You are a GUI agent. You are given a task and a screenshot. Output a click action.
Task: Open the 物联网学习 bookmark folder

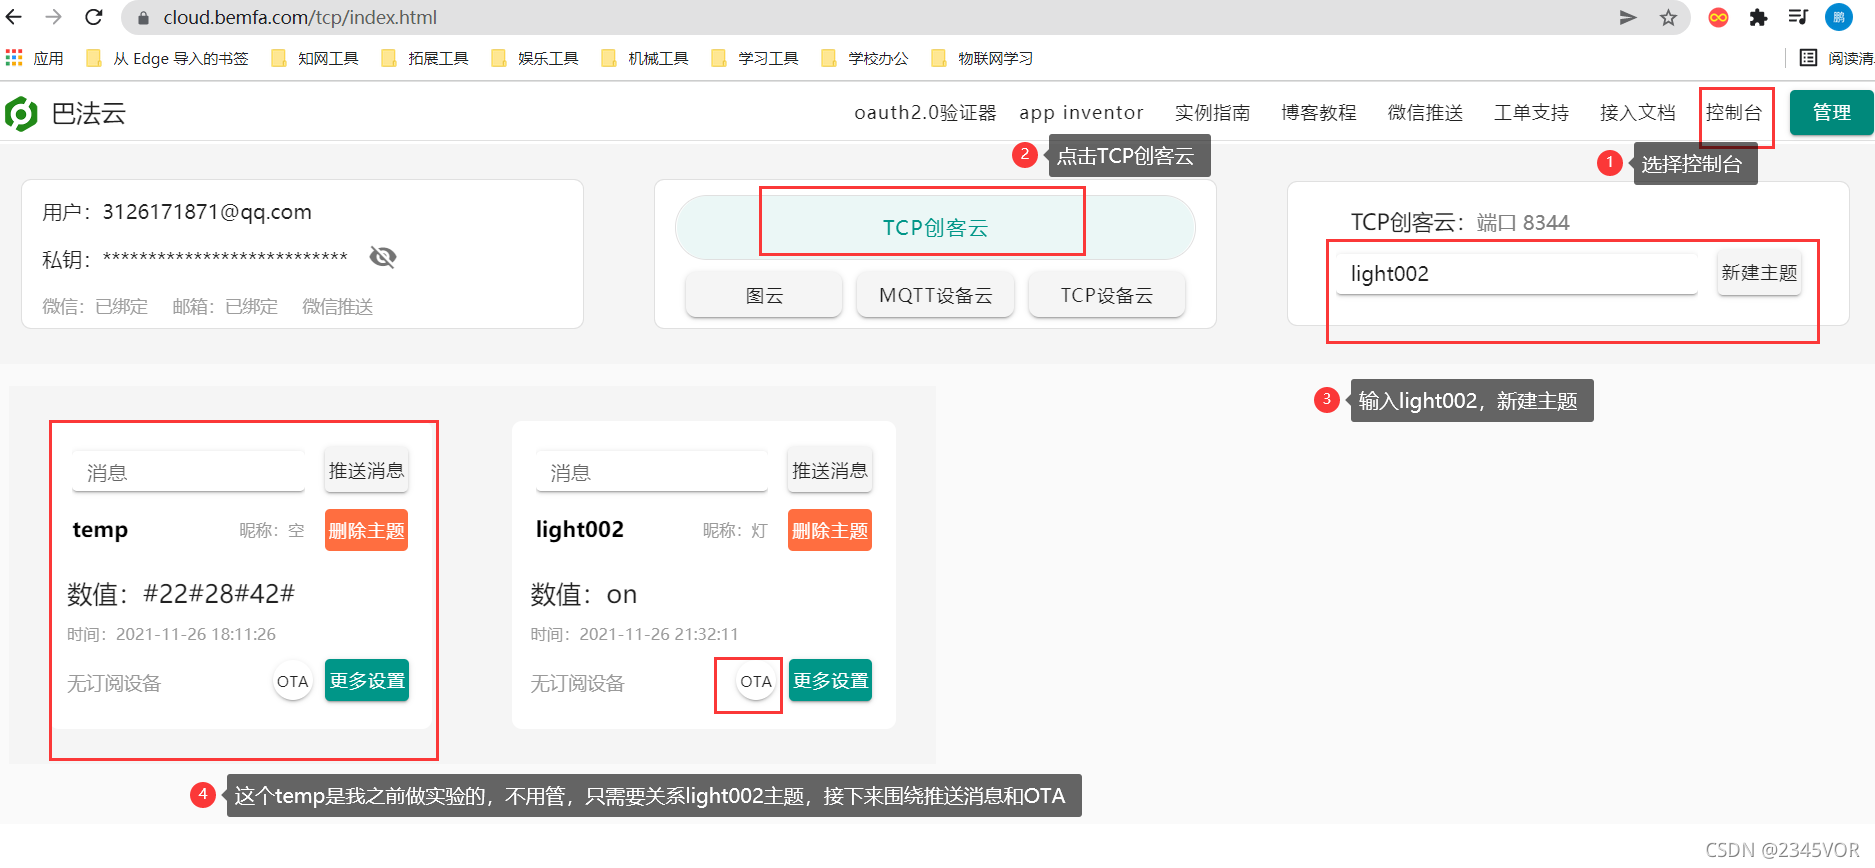coord(982,58)
